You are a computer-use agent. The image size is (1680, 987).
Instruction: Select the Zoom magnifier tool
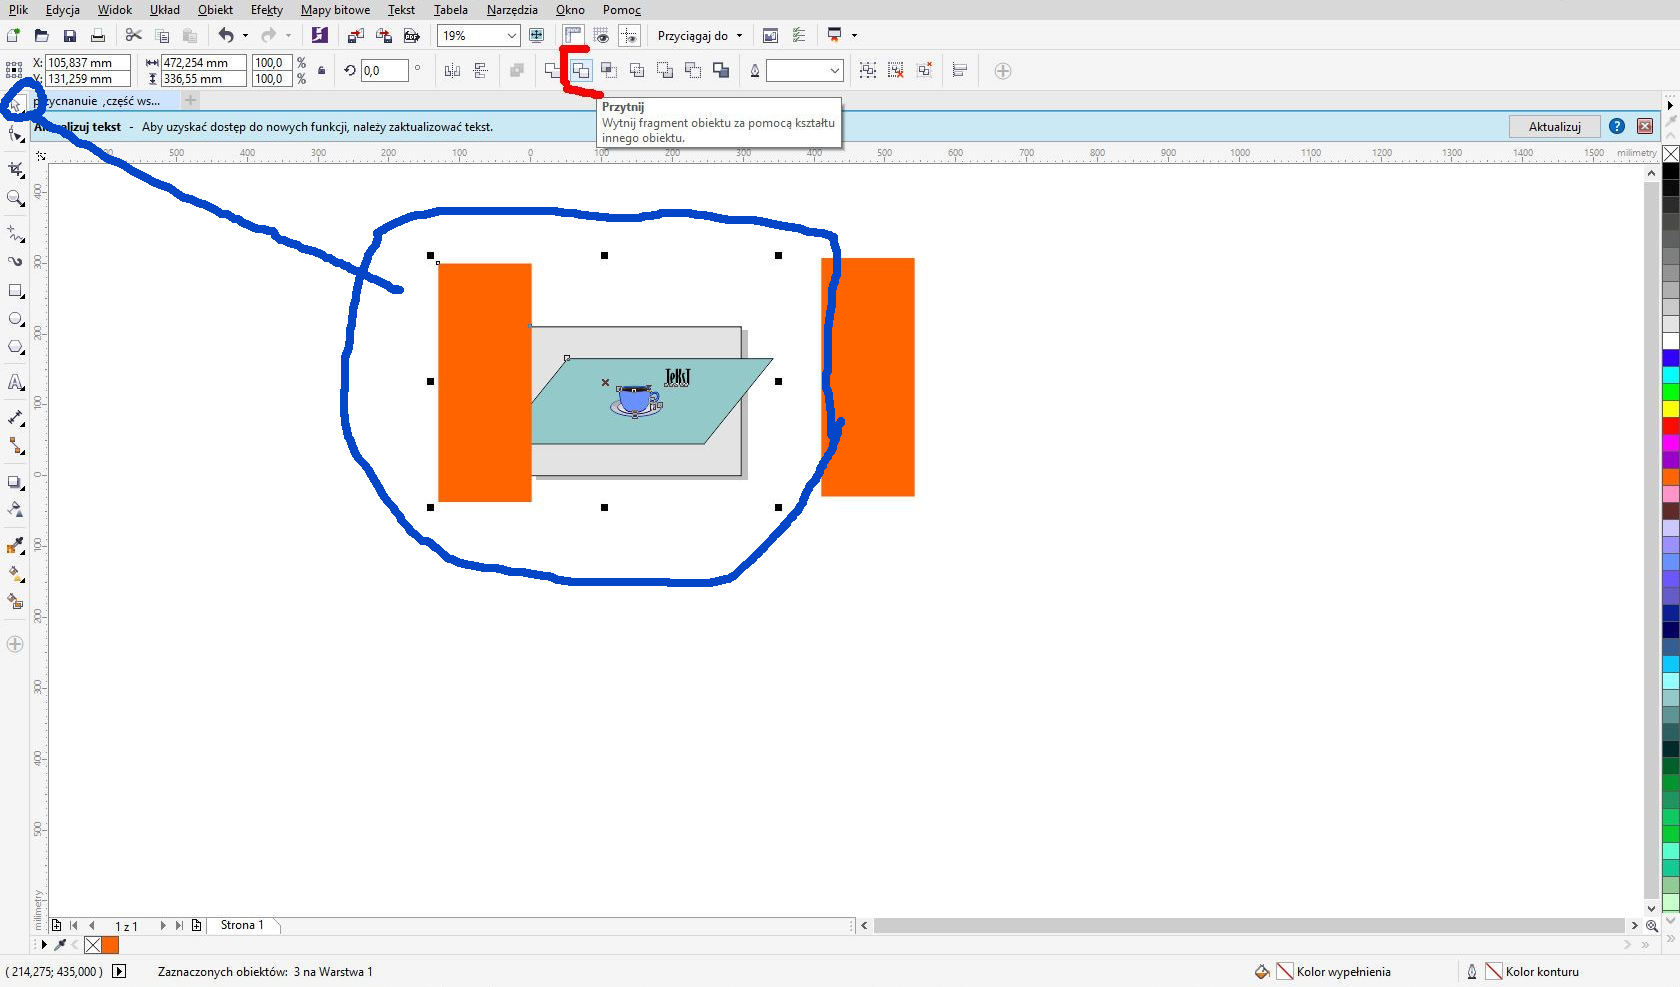click(x=16, y=198)
